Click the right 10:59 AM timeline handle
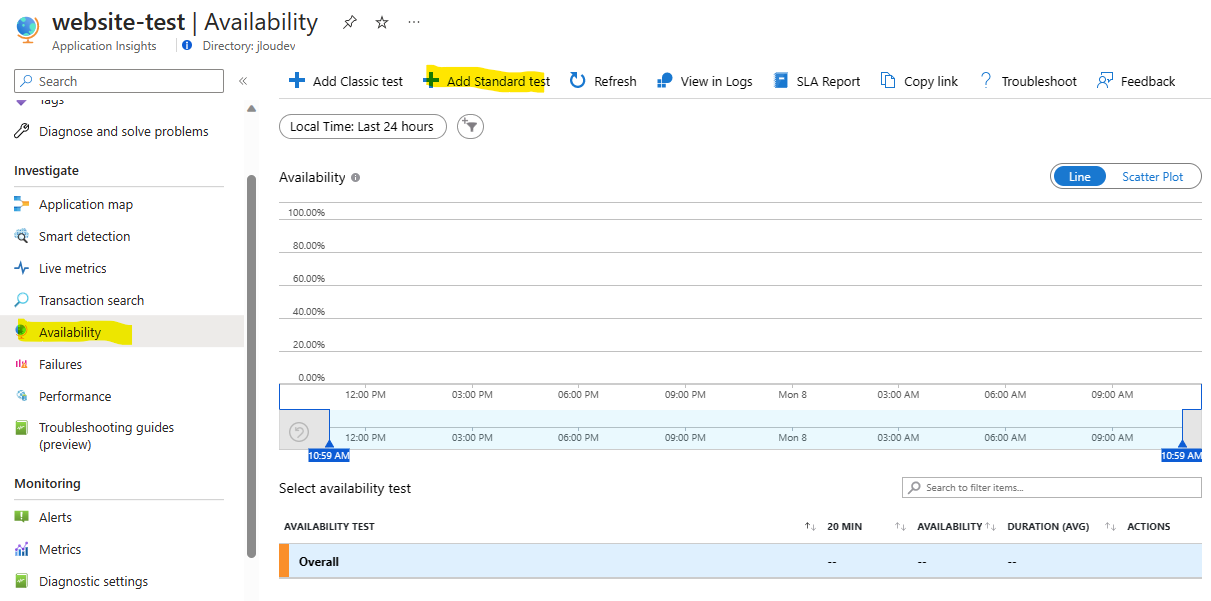Viewport: 1211px width, 601px height. (x=1181, y=455)
